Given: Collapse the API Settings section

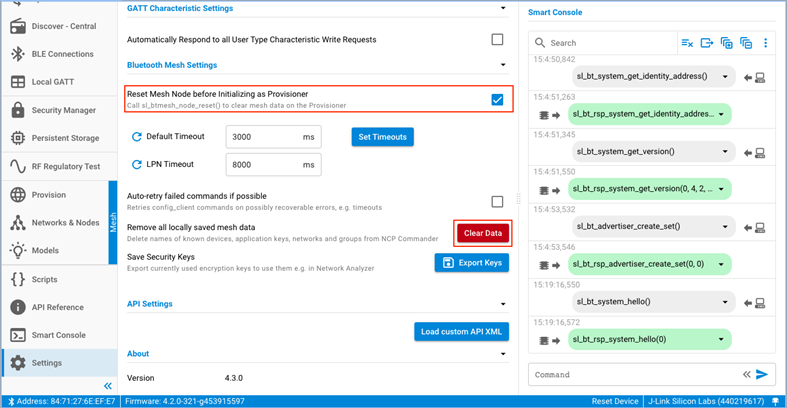Looking at the screenshot, I should tap(503, 304).
